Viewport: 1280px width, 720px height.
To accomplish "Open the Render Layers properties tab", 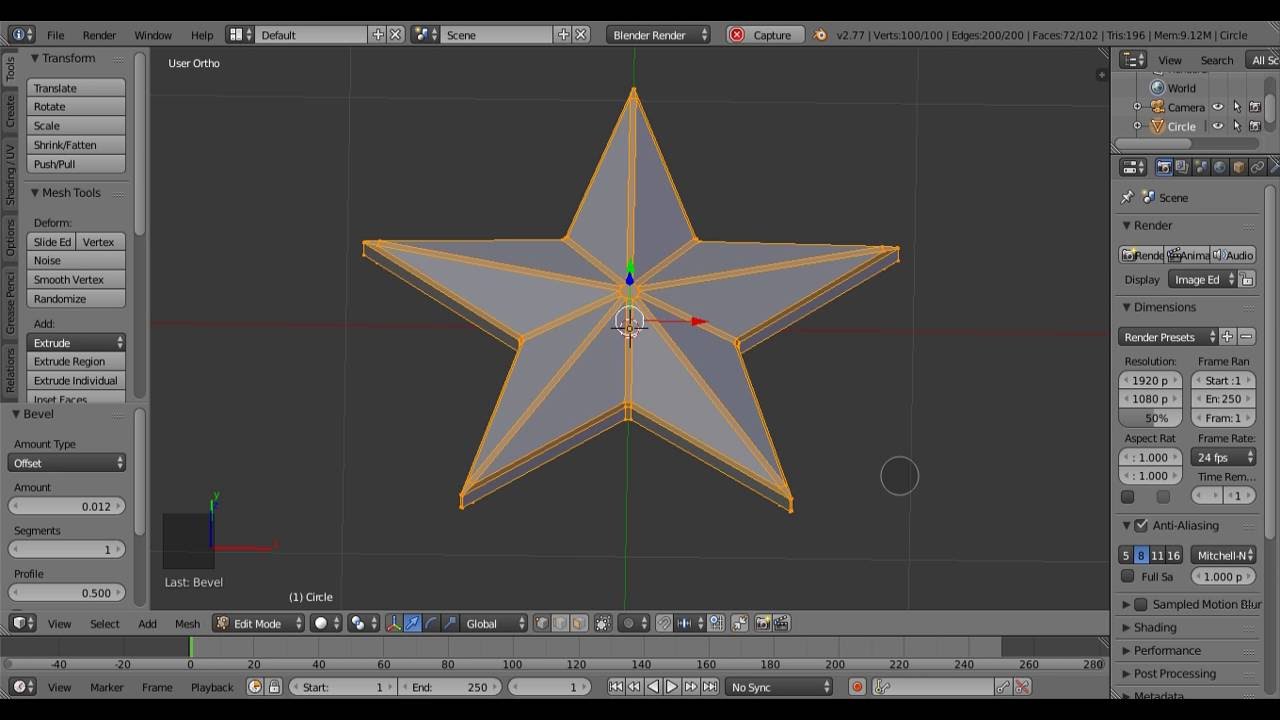I will tap(1182, 167).
